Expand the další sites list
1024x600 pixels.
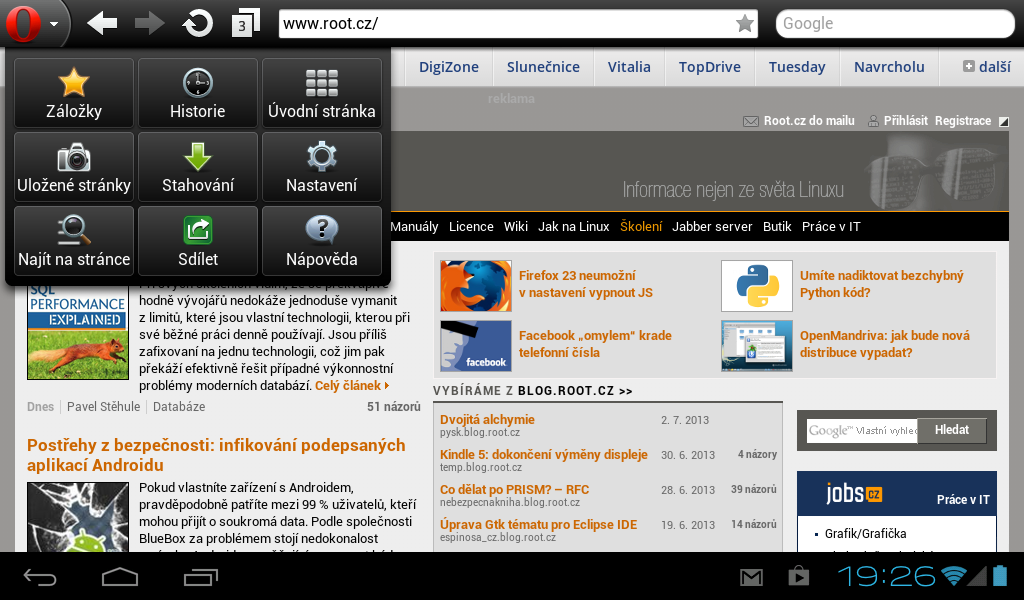tap(987, 66)
